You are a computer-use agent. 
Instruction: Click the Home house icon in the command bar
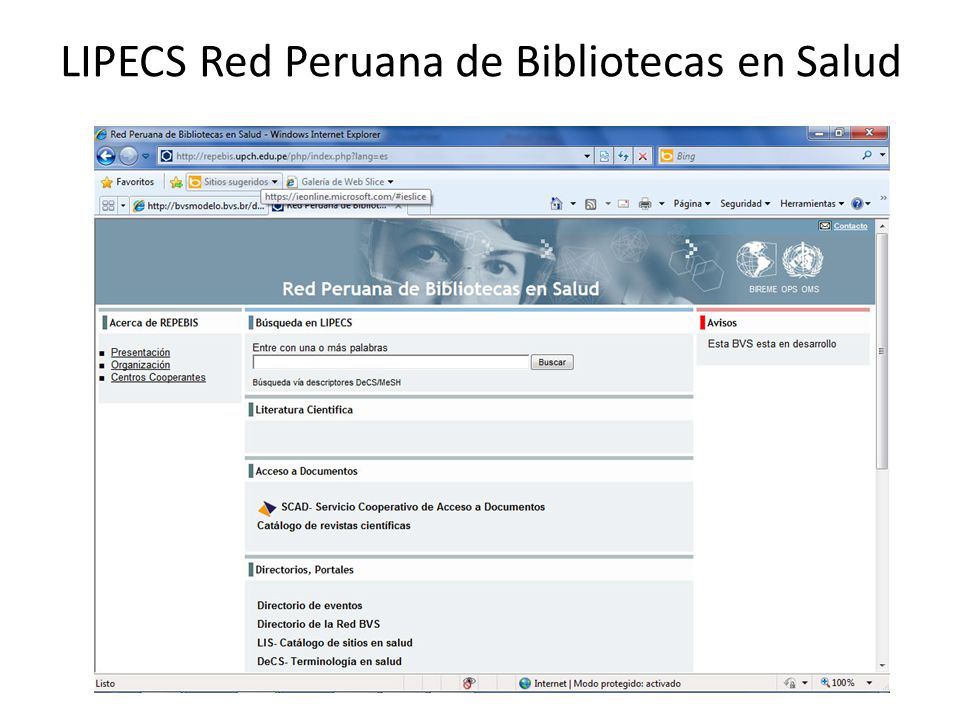(x=556, y=204)
